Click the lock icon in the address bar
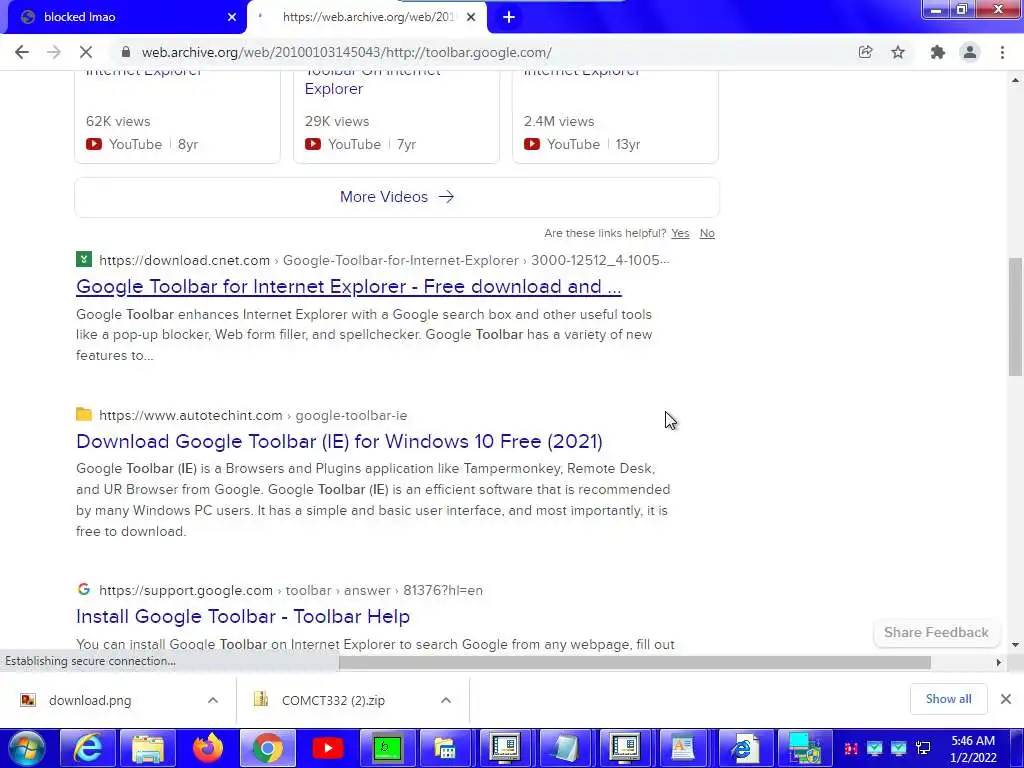 click(127, 52)
